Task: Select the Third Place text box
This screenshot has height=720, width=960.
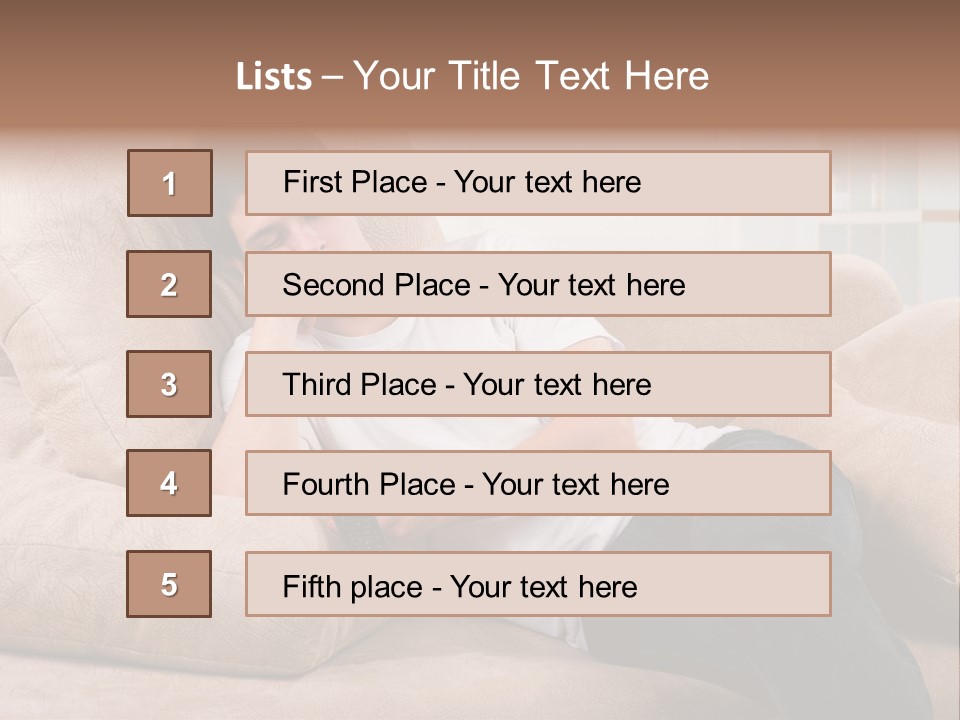Action: click(538, 384)
